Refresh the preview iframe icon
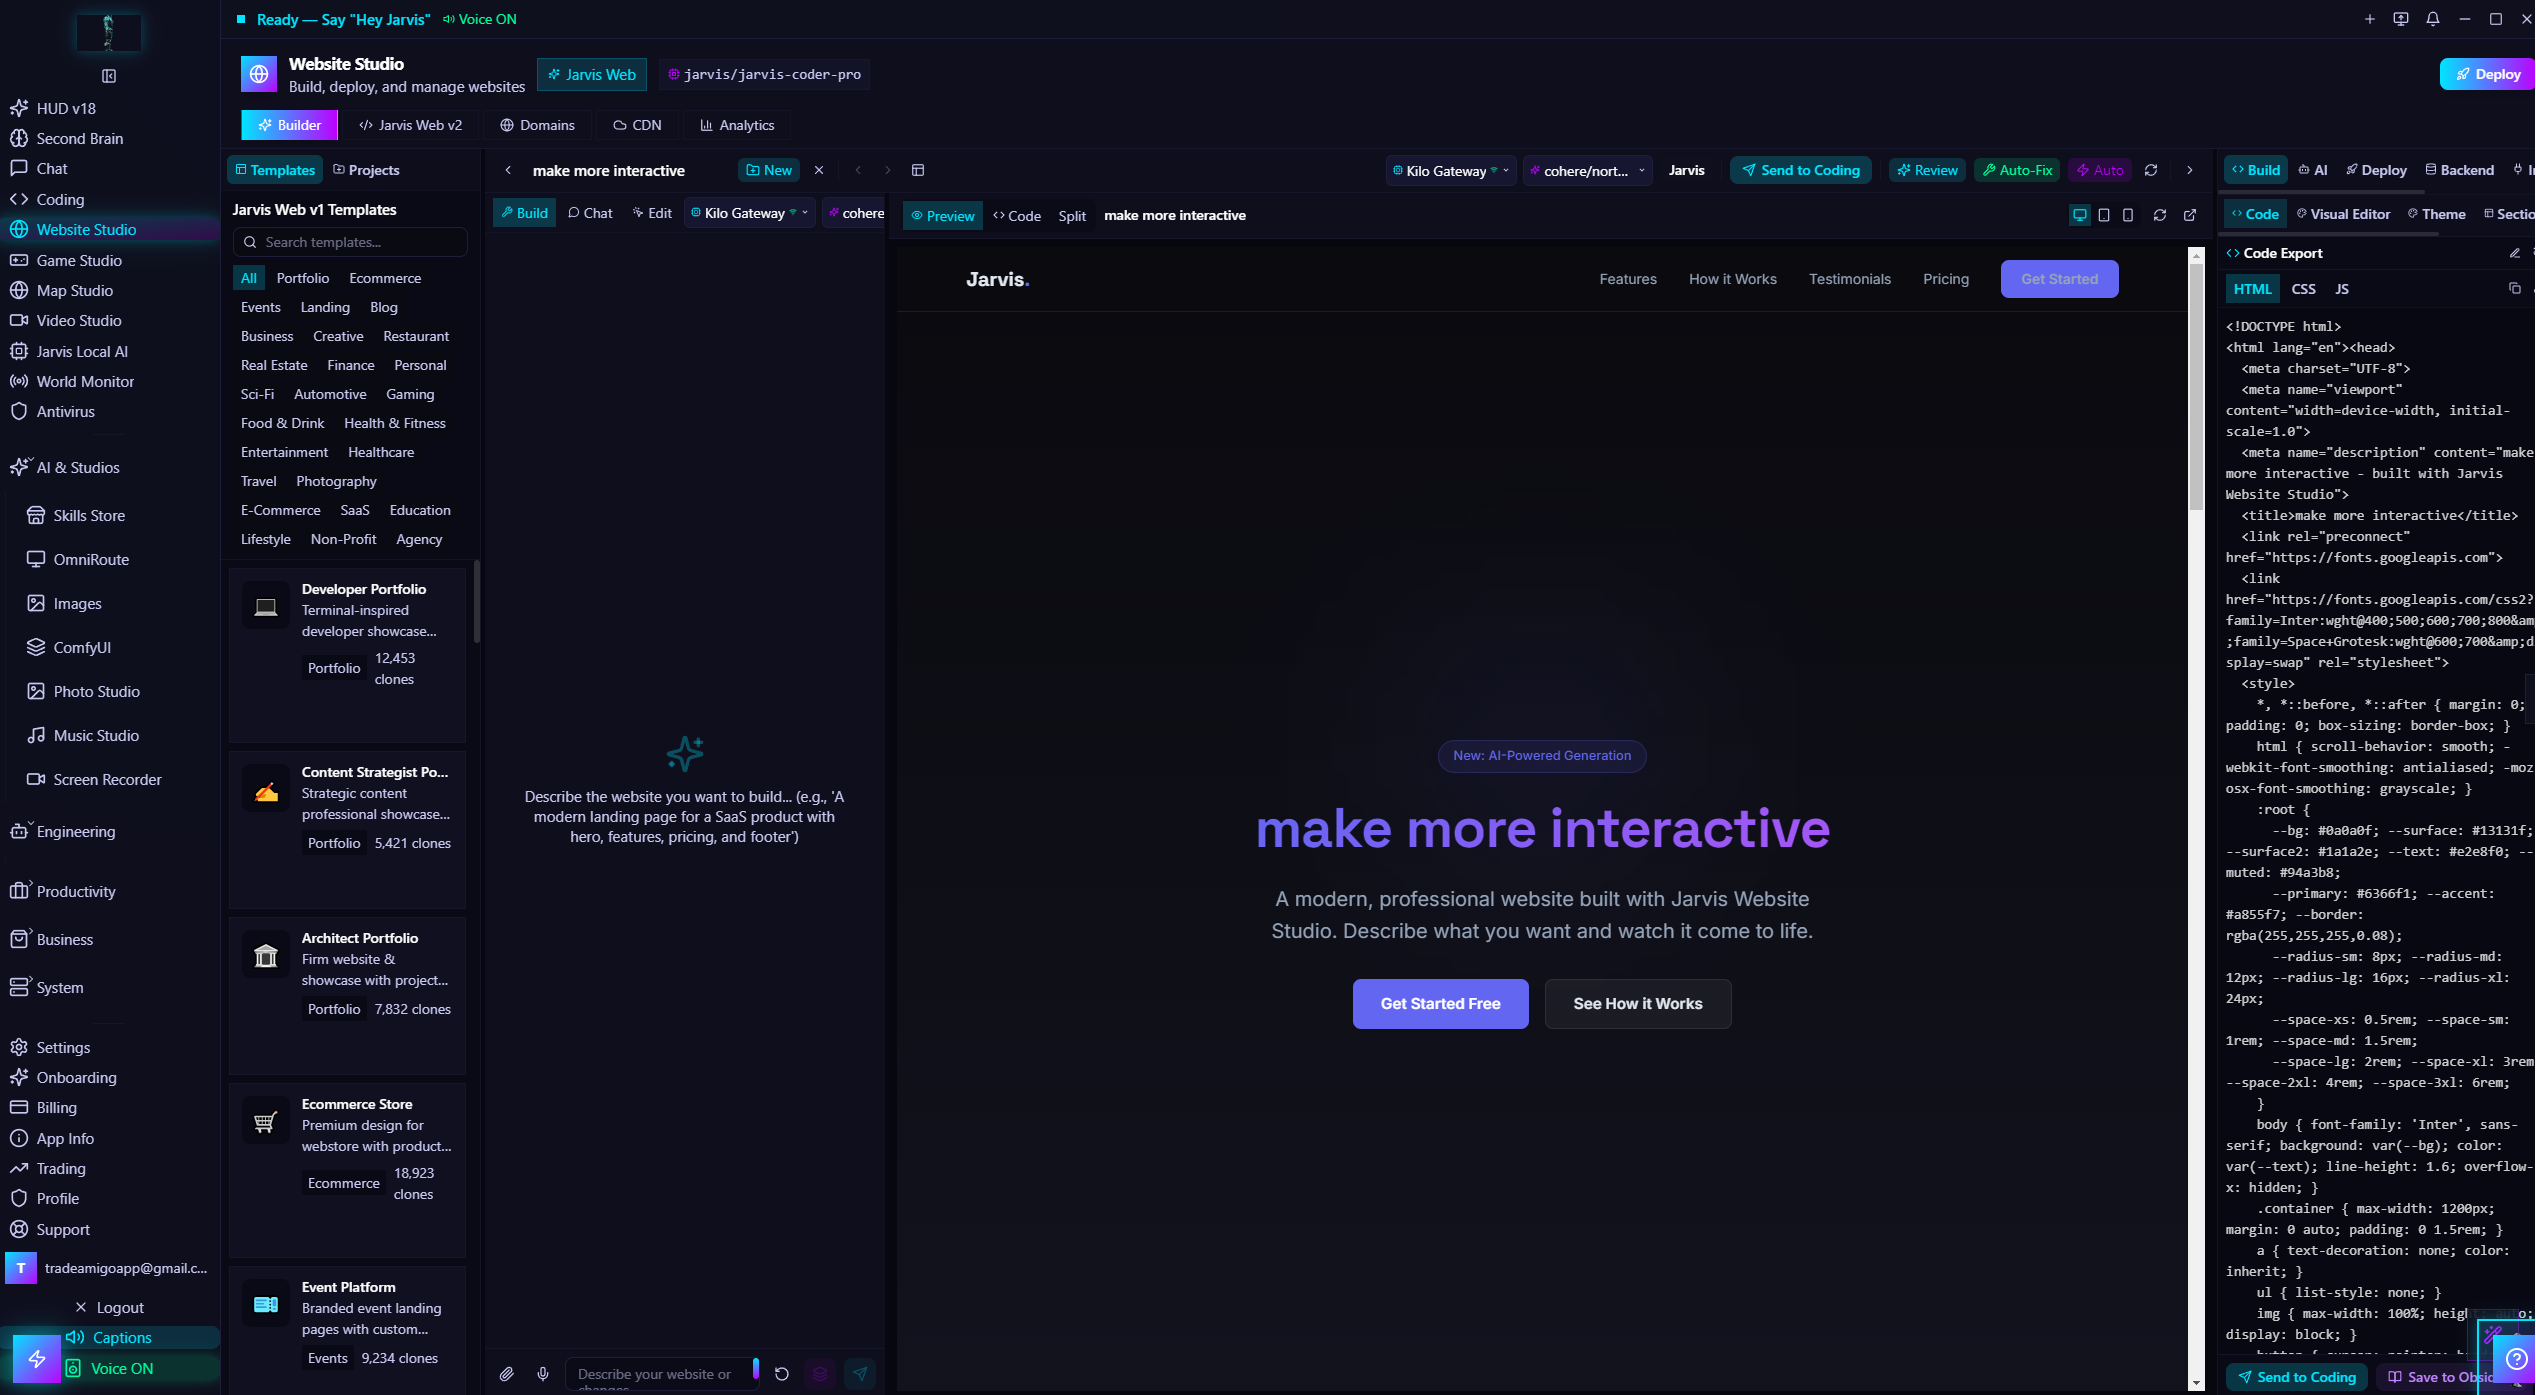 2160,215
